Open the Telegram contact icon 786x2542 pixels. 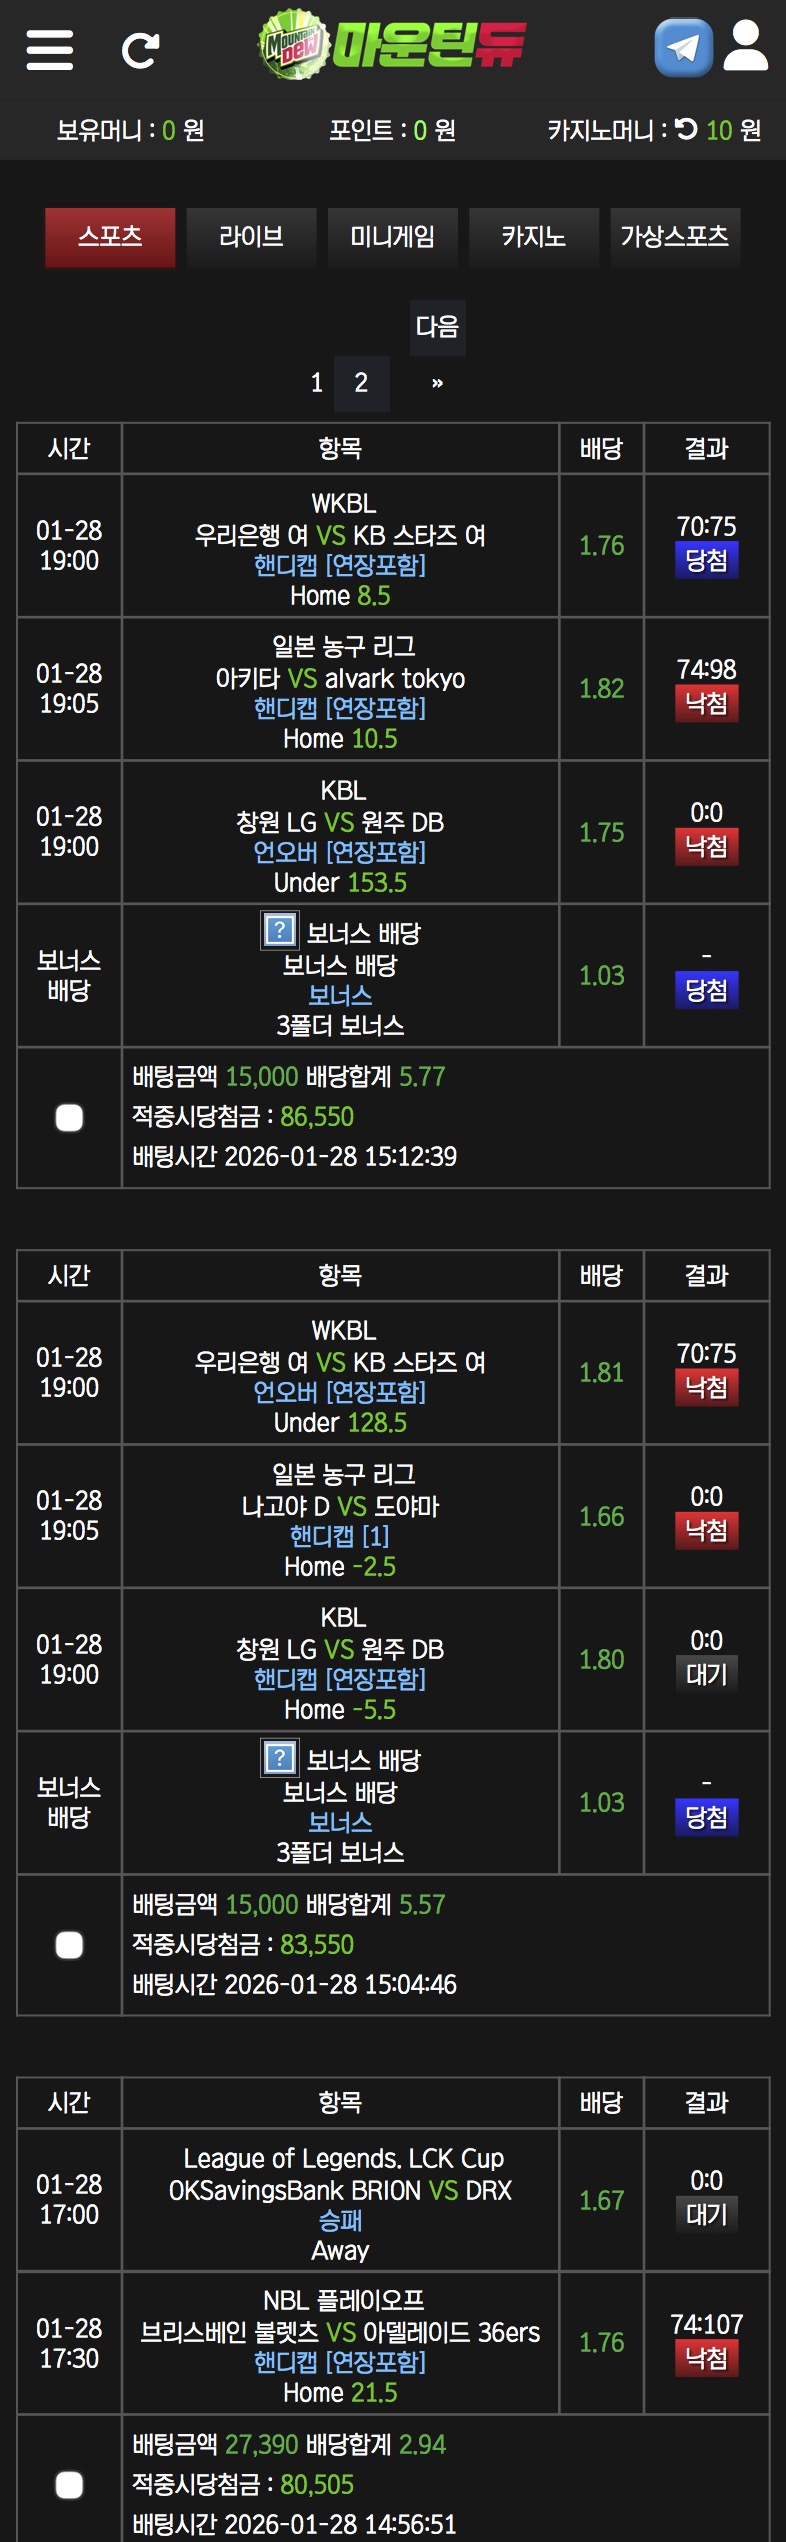click(x=683, y=47)
